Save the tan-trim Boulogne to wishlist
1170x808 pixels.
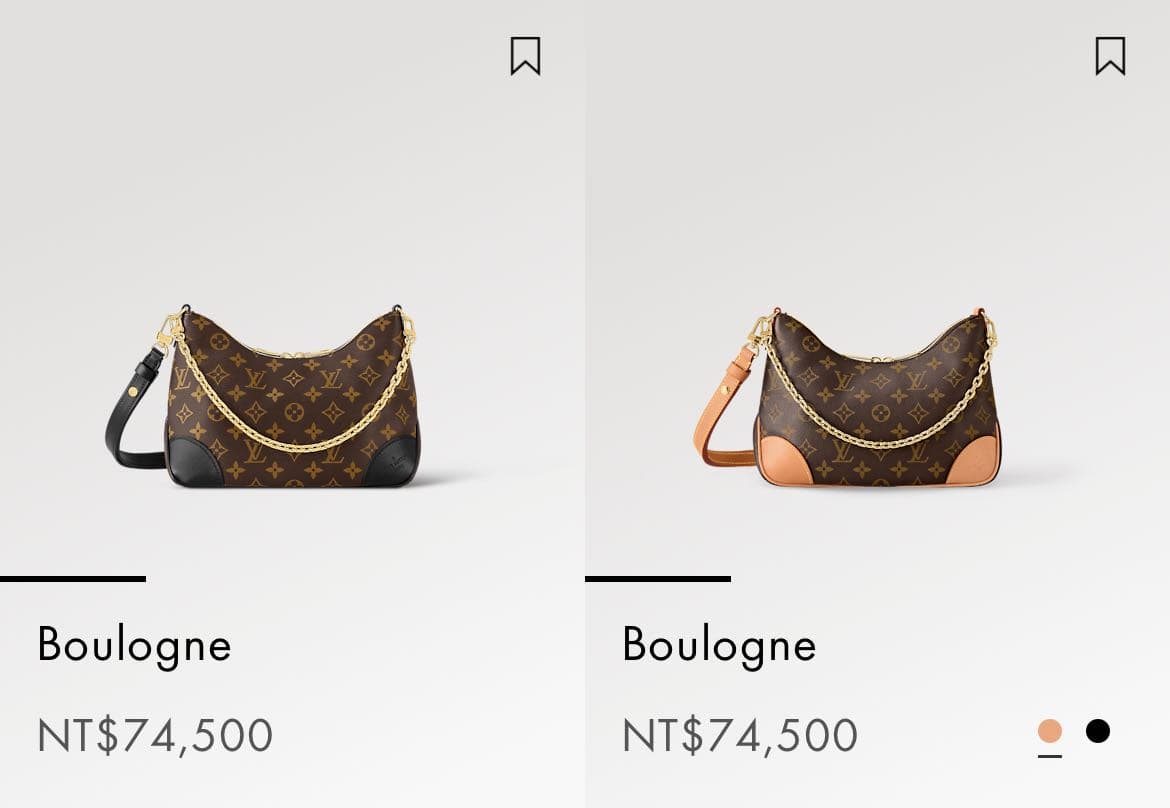[x=1110, y=56]
